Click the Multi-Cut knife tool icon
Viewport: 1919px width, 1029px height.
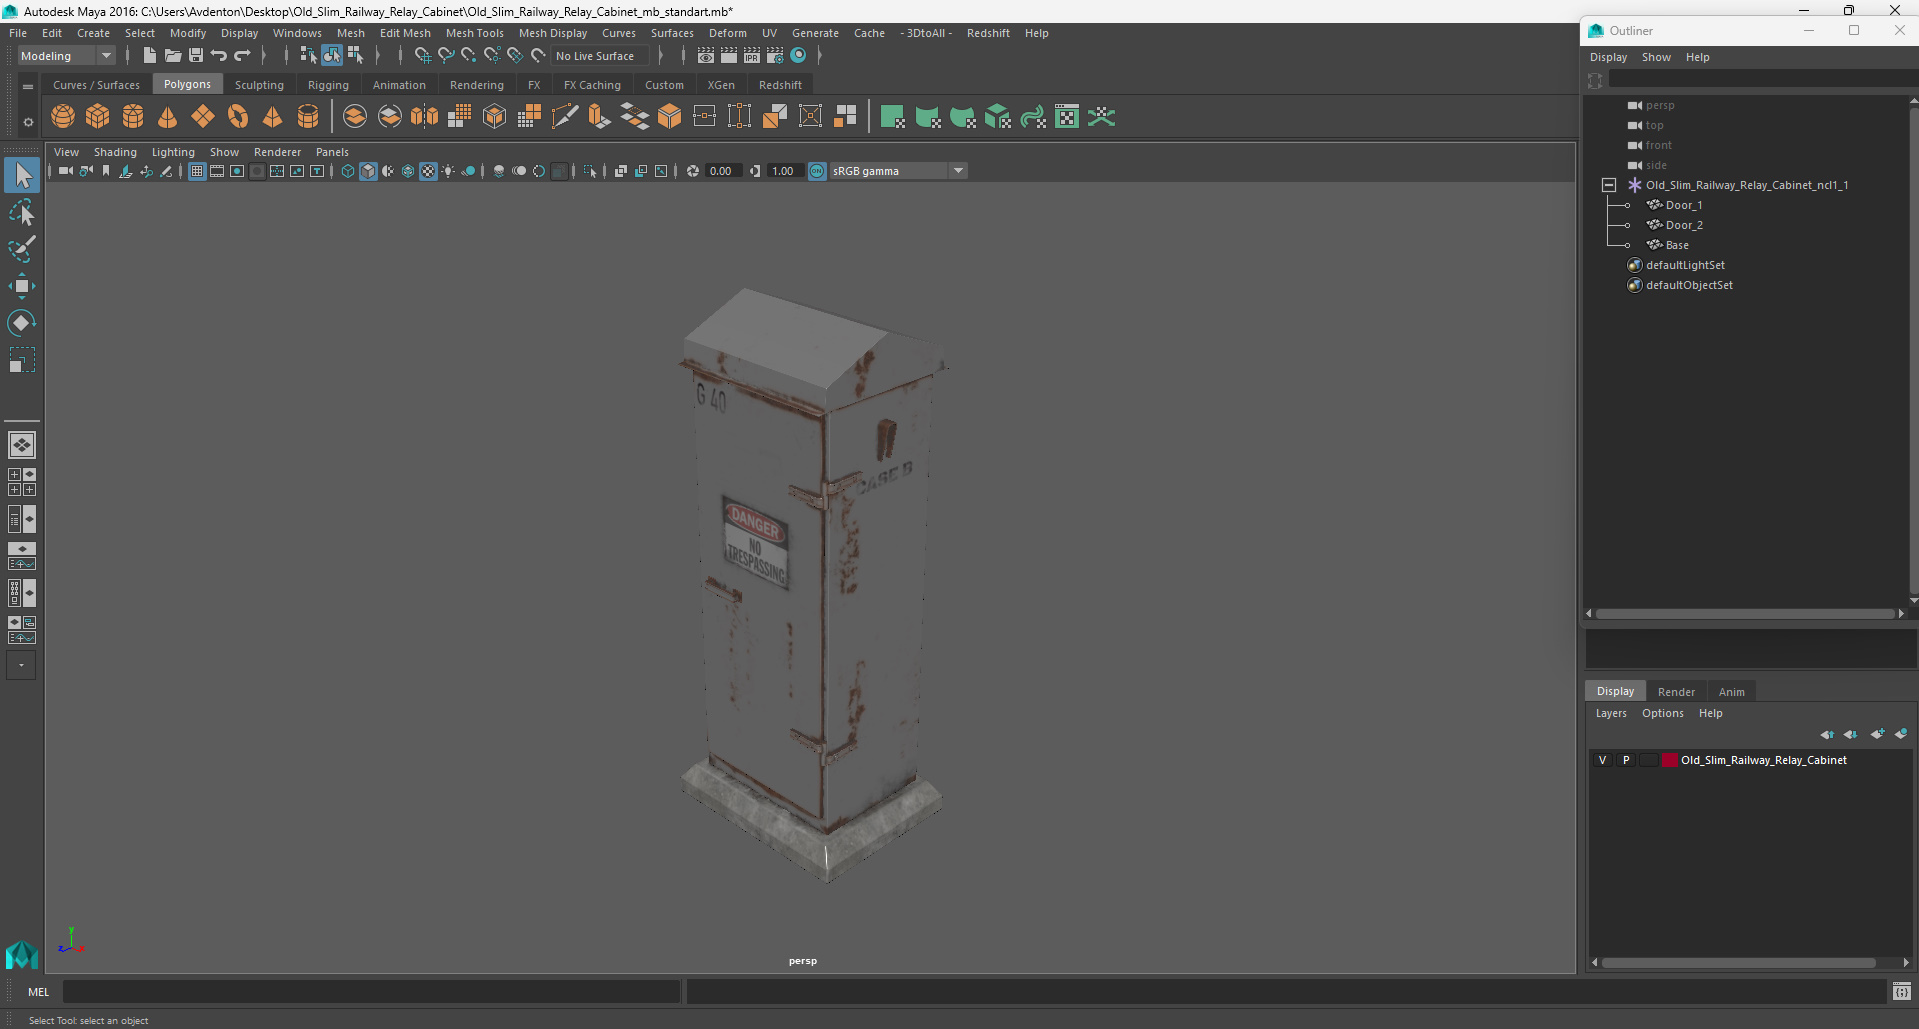[565, 117]
